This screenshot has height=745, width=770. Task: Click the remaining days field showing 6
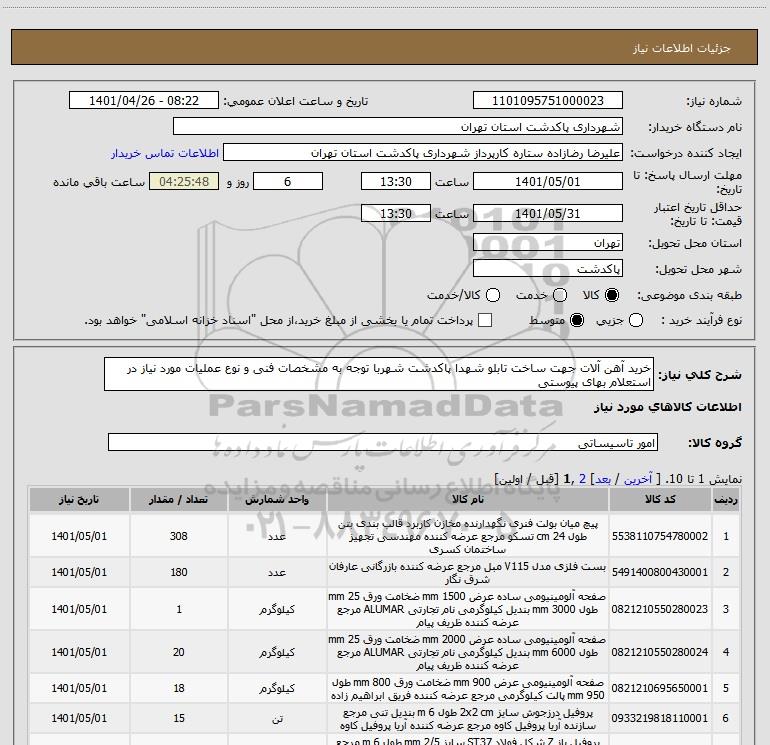coord(288,181)
